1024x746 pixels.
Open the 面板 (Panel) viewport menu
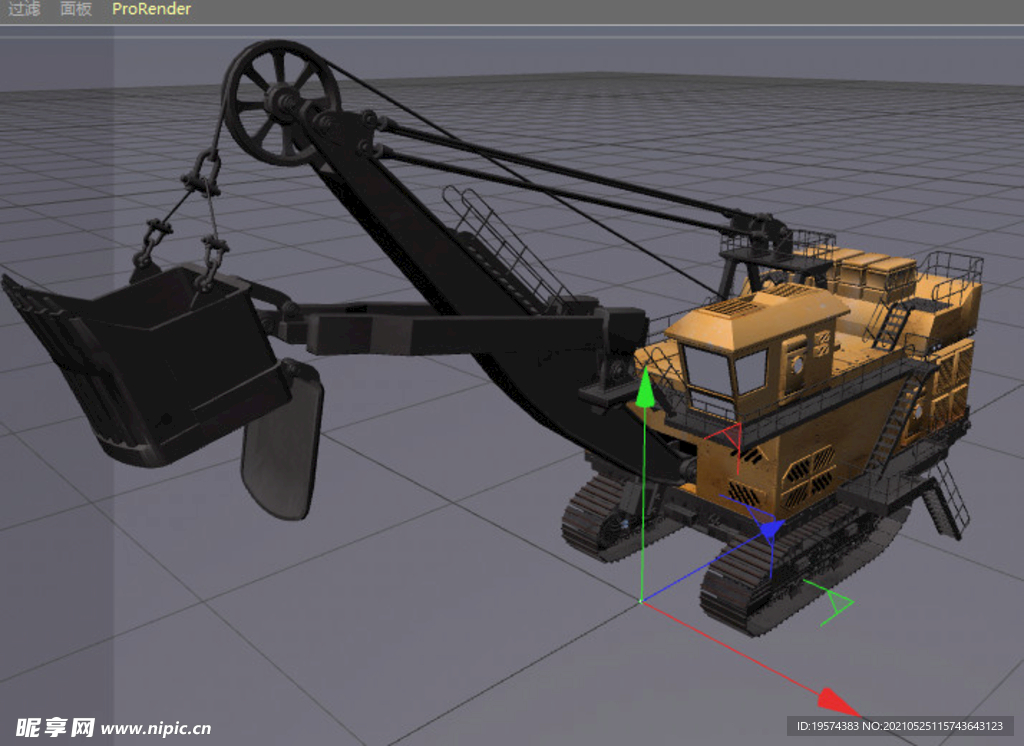tap(75, 9)
